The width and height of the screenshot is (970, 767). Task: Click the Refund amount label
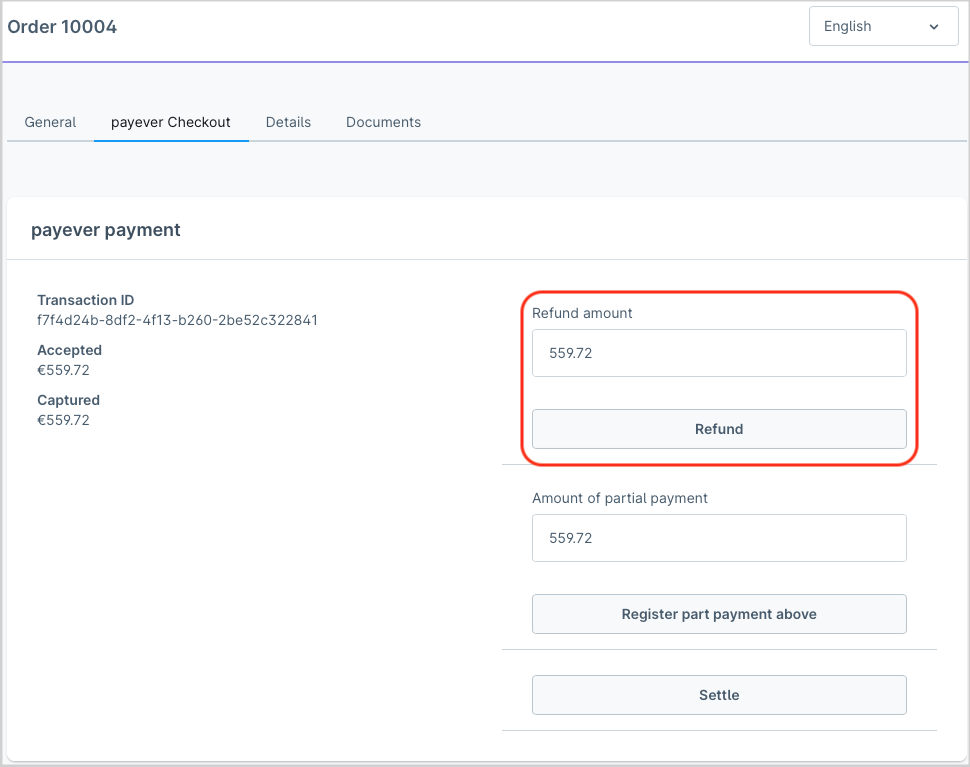coord(582,313)
